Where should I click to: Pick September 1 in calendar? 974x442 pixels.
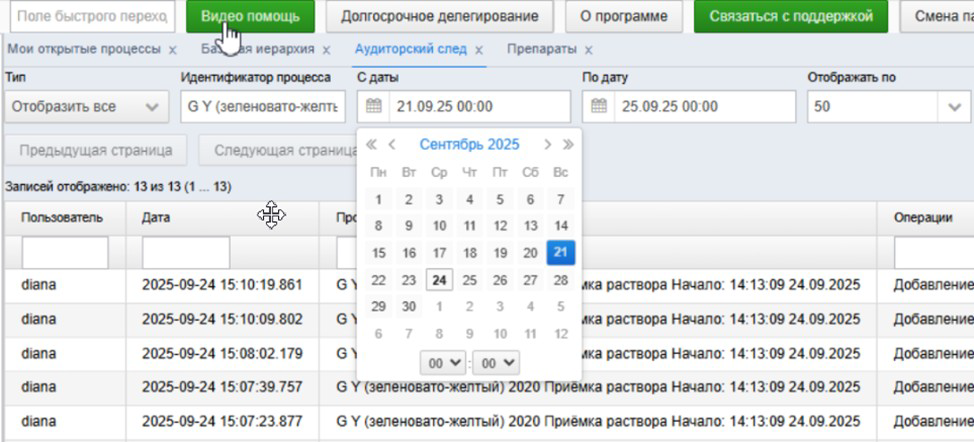click(x=379, y=200)
